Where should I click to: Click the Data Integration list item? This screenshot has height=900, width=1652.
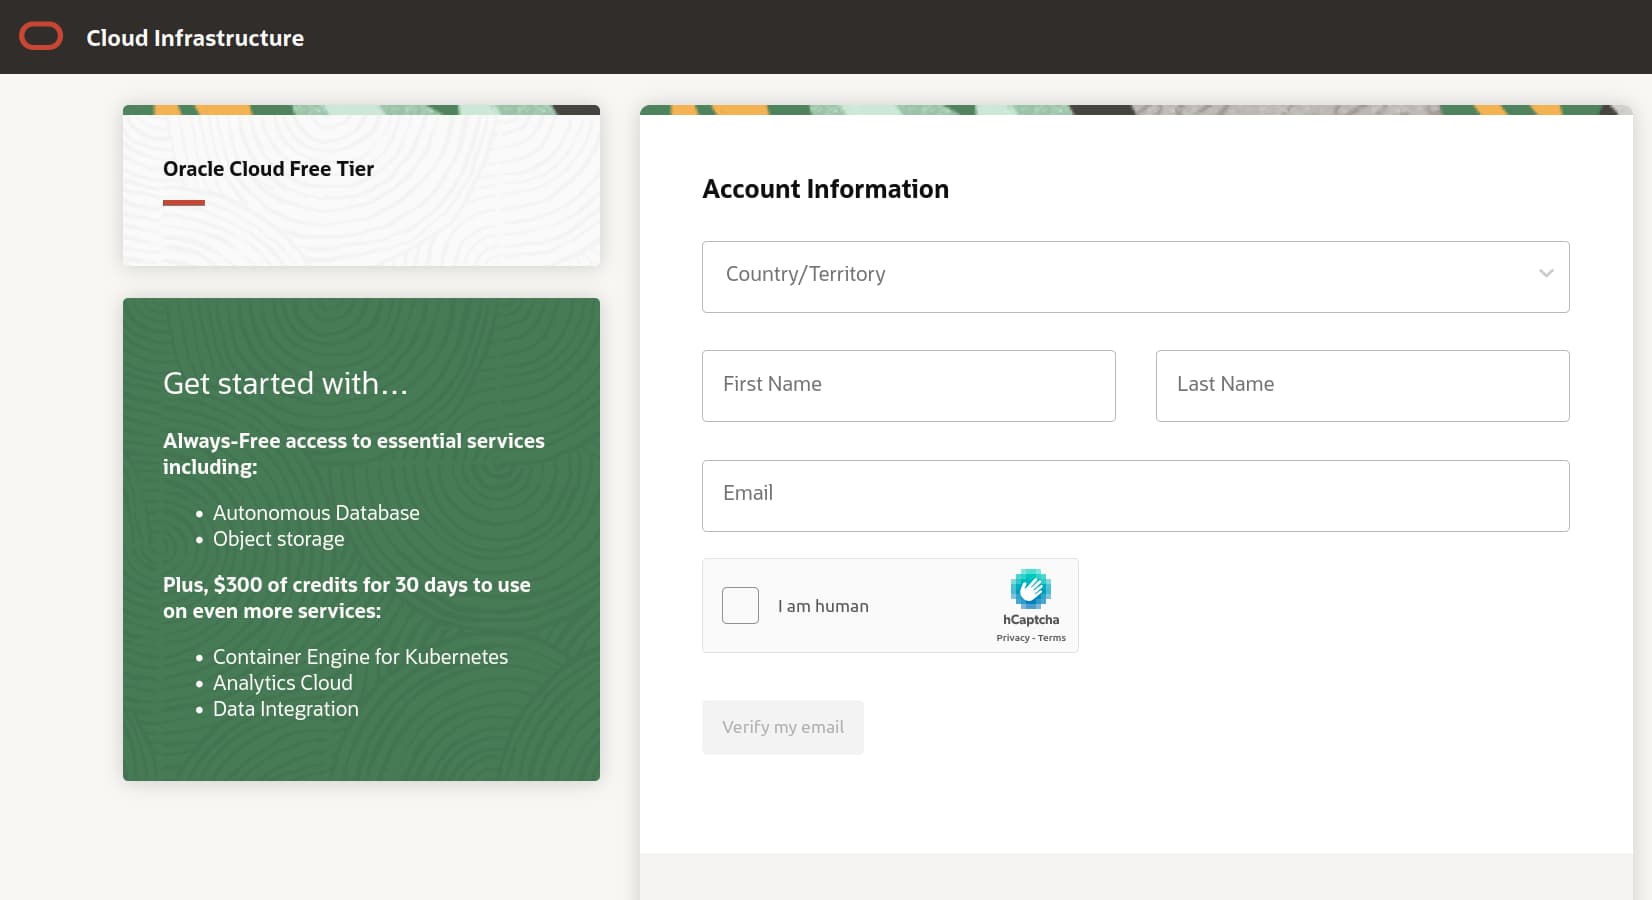click(285, 709)
